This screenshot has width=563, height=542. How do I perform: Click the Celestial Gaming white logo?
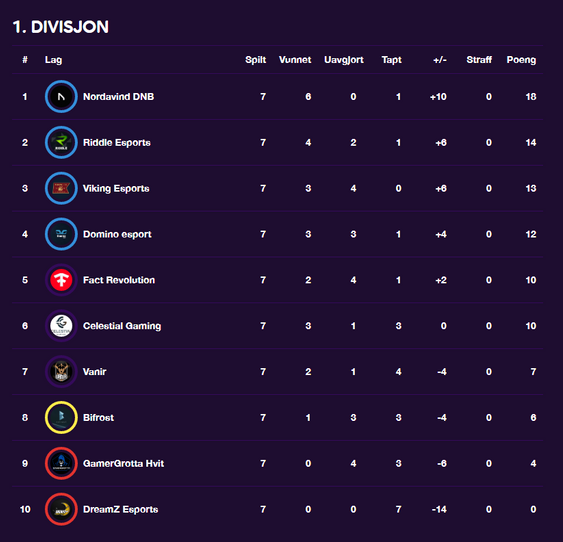tap(61, 326)
